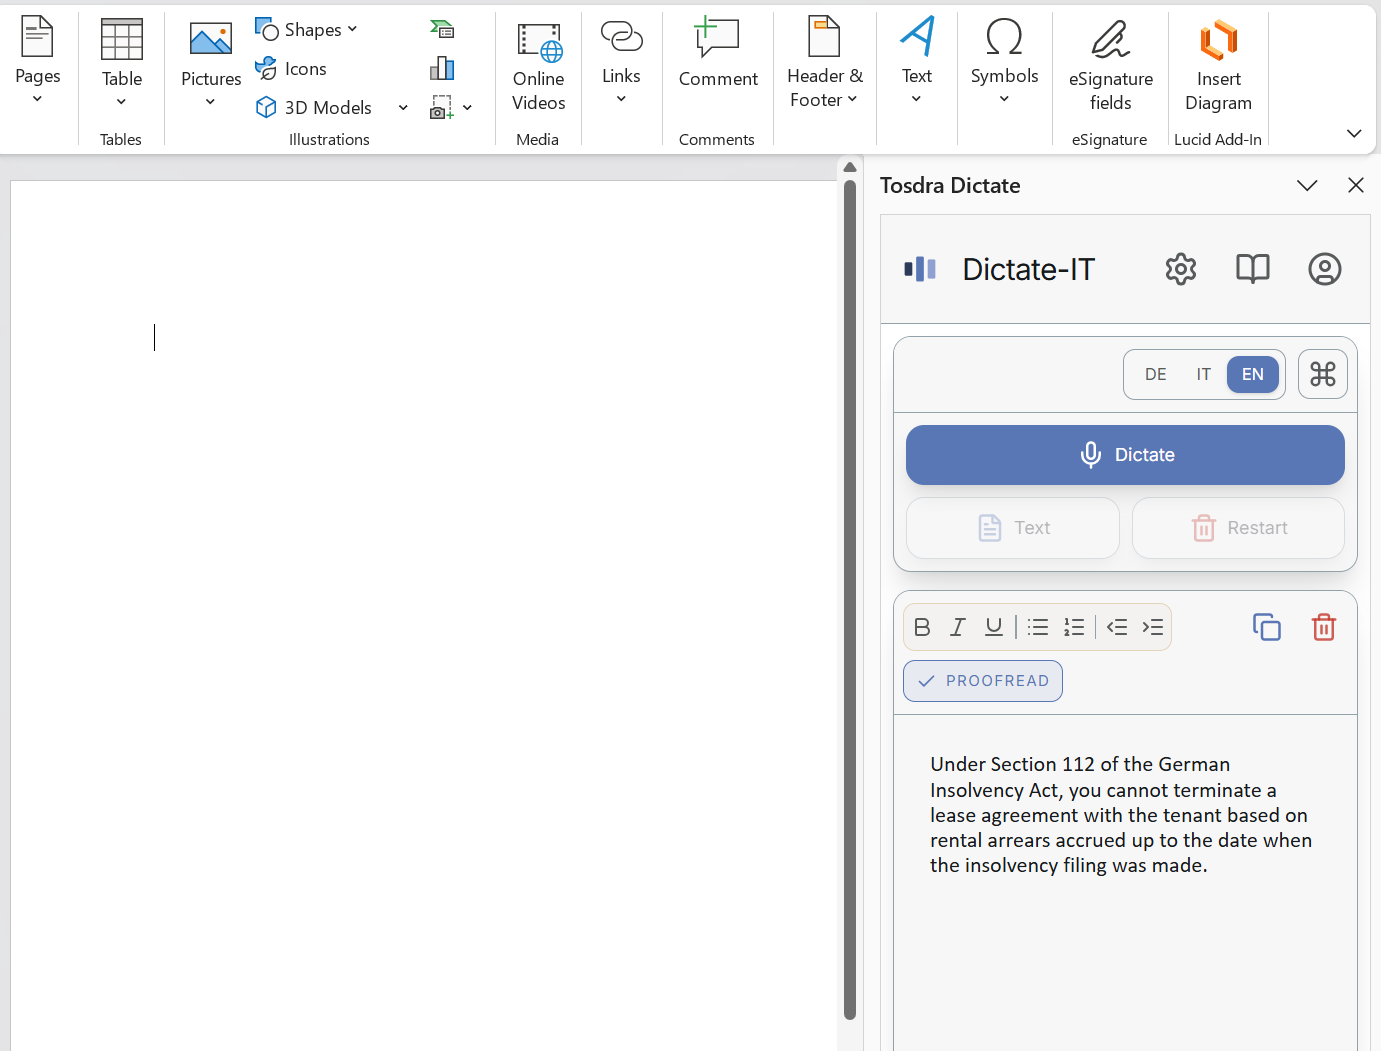Open the Header & Footer menu
This screenshot has height=1051, width=1381.
[x=824, y=63]
